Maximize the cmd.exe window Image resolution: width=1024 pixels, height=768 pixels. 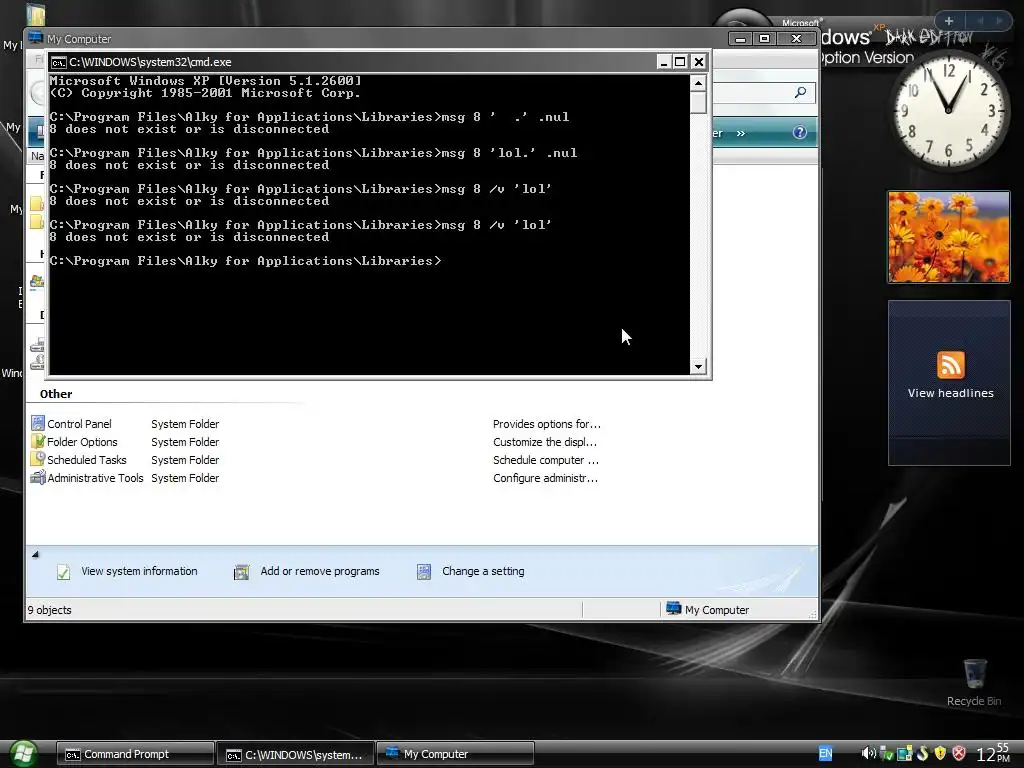[680, 62]
